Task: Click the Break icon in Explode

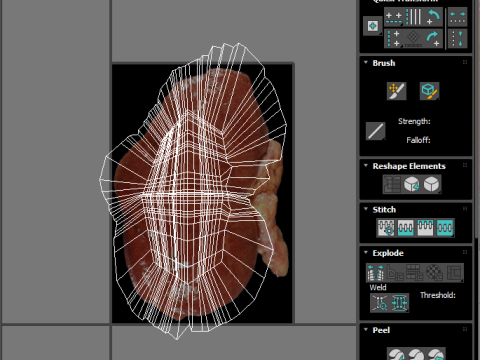Action: coord(376,272)
